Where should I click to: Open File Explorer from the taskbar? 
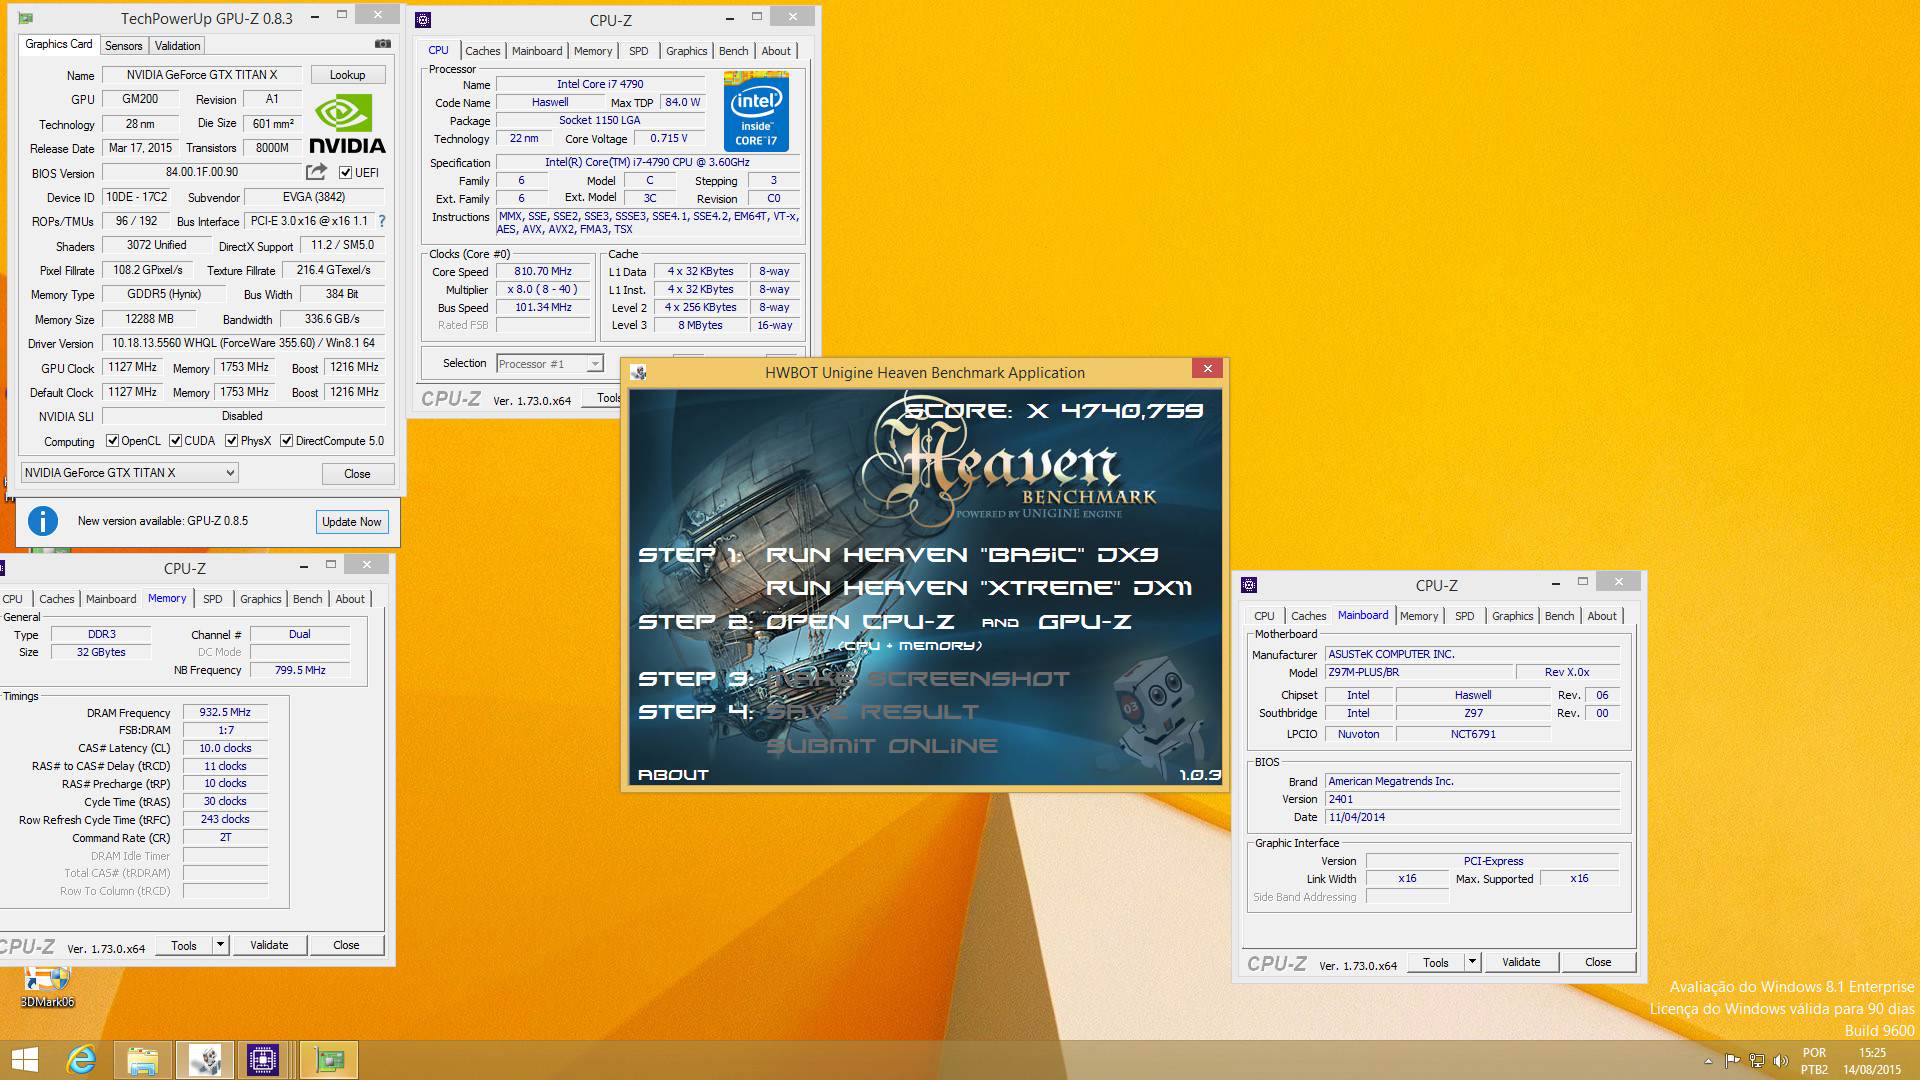(143, 1060)
